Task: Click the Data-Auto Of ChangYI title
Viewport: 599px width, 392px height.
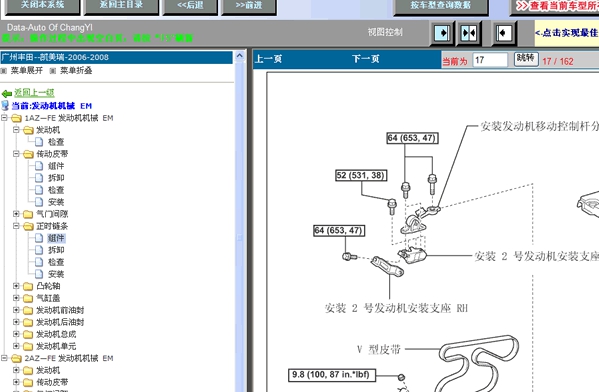Action: pyautogui.click(x=50, y=28)
